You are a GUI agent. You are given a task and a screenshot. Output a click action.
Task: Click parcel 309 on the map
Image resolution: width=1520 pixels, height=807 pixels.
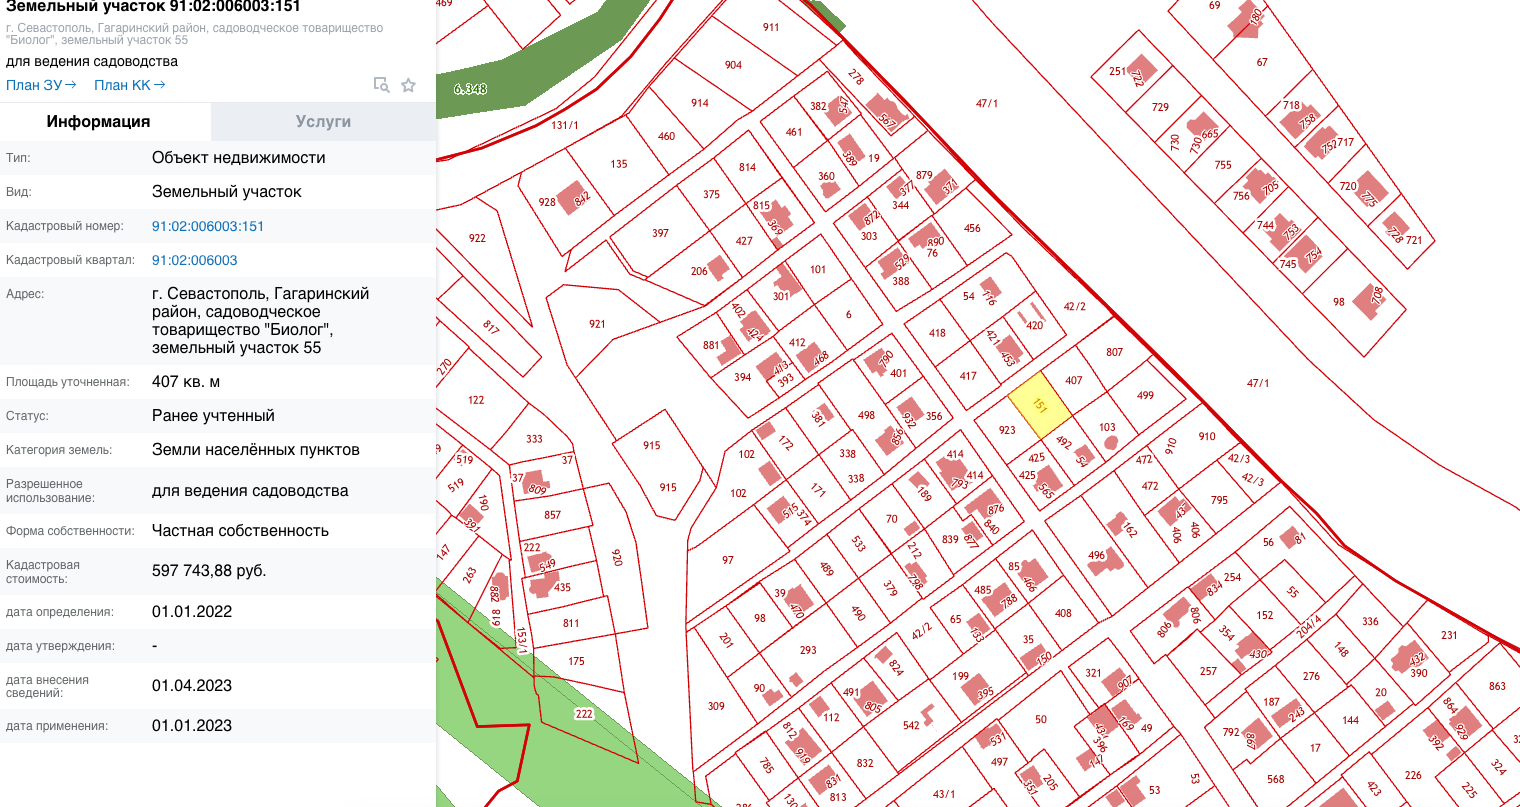pos(716,706)
